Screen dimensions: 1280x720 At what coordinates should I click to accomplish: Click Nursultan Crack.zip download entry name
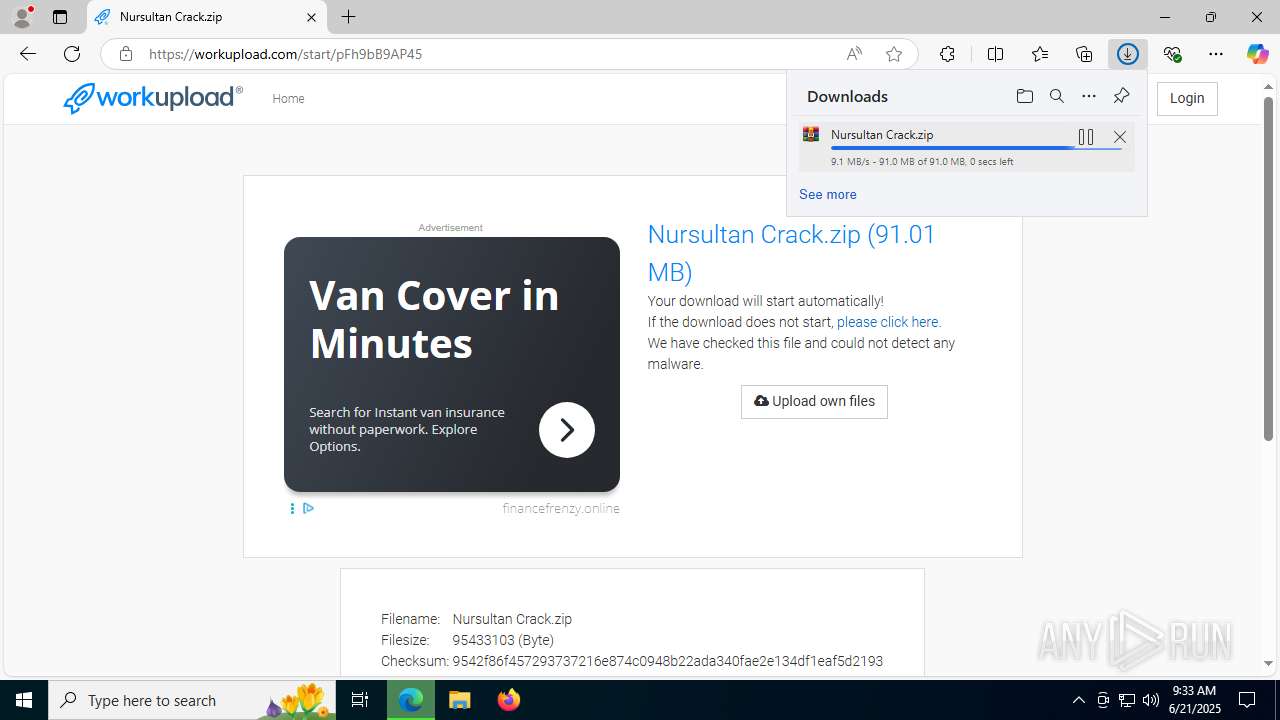tap(882, 134)
